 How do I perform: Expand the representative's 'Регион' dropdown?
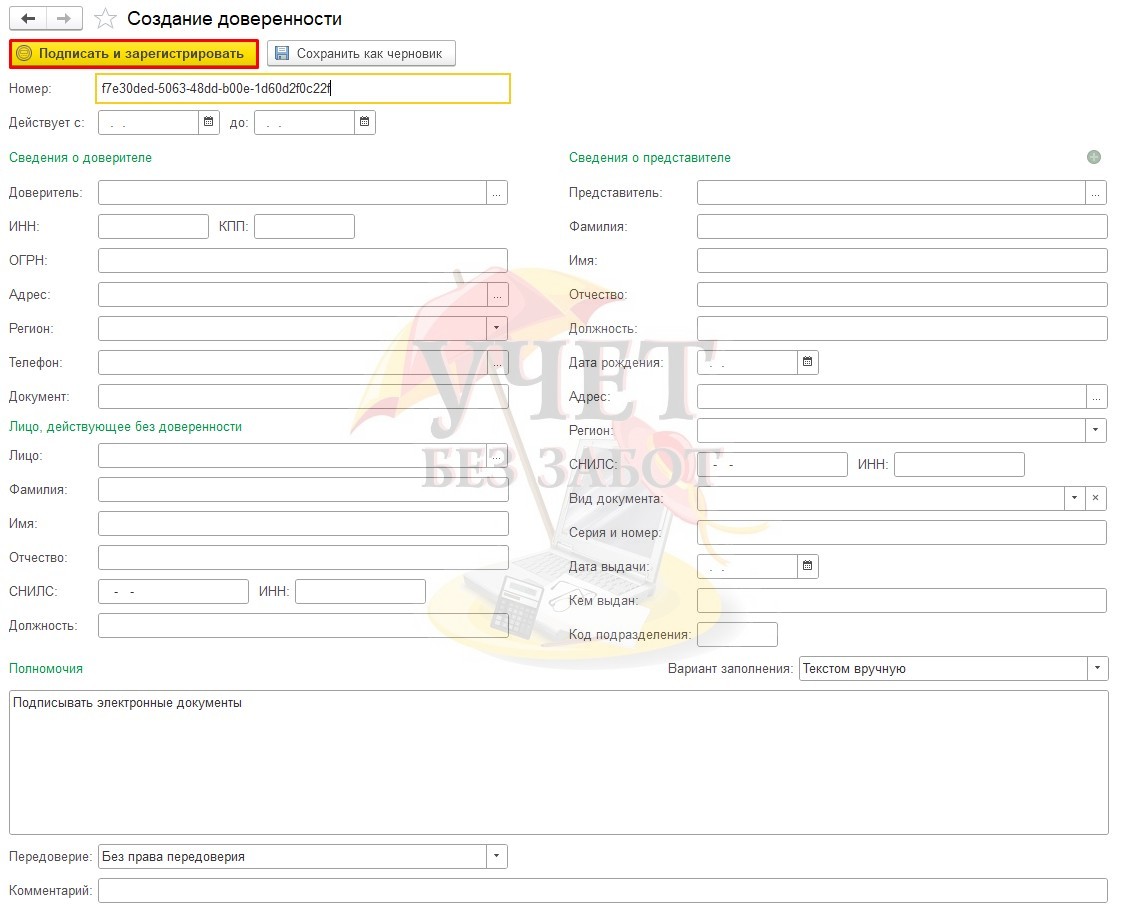point(1097,430)
